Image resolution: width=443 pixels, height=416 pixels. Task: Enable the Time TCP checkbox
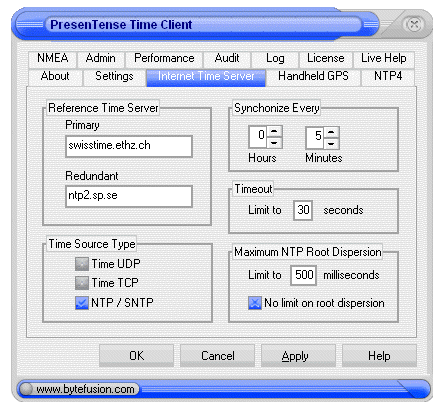(x=82, y=283)
